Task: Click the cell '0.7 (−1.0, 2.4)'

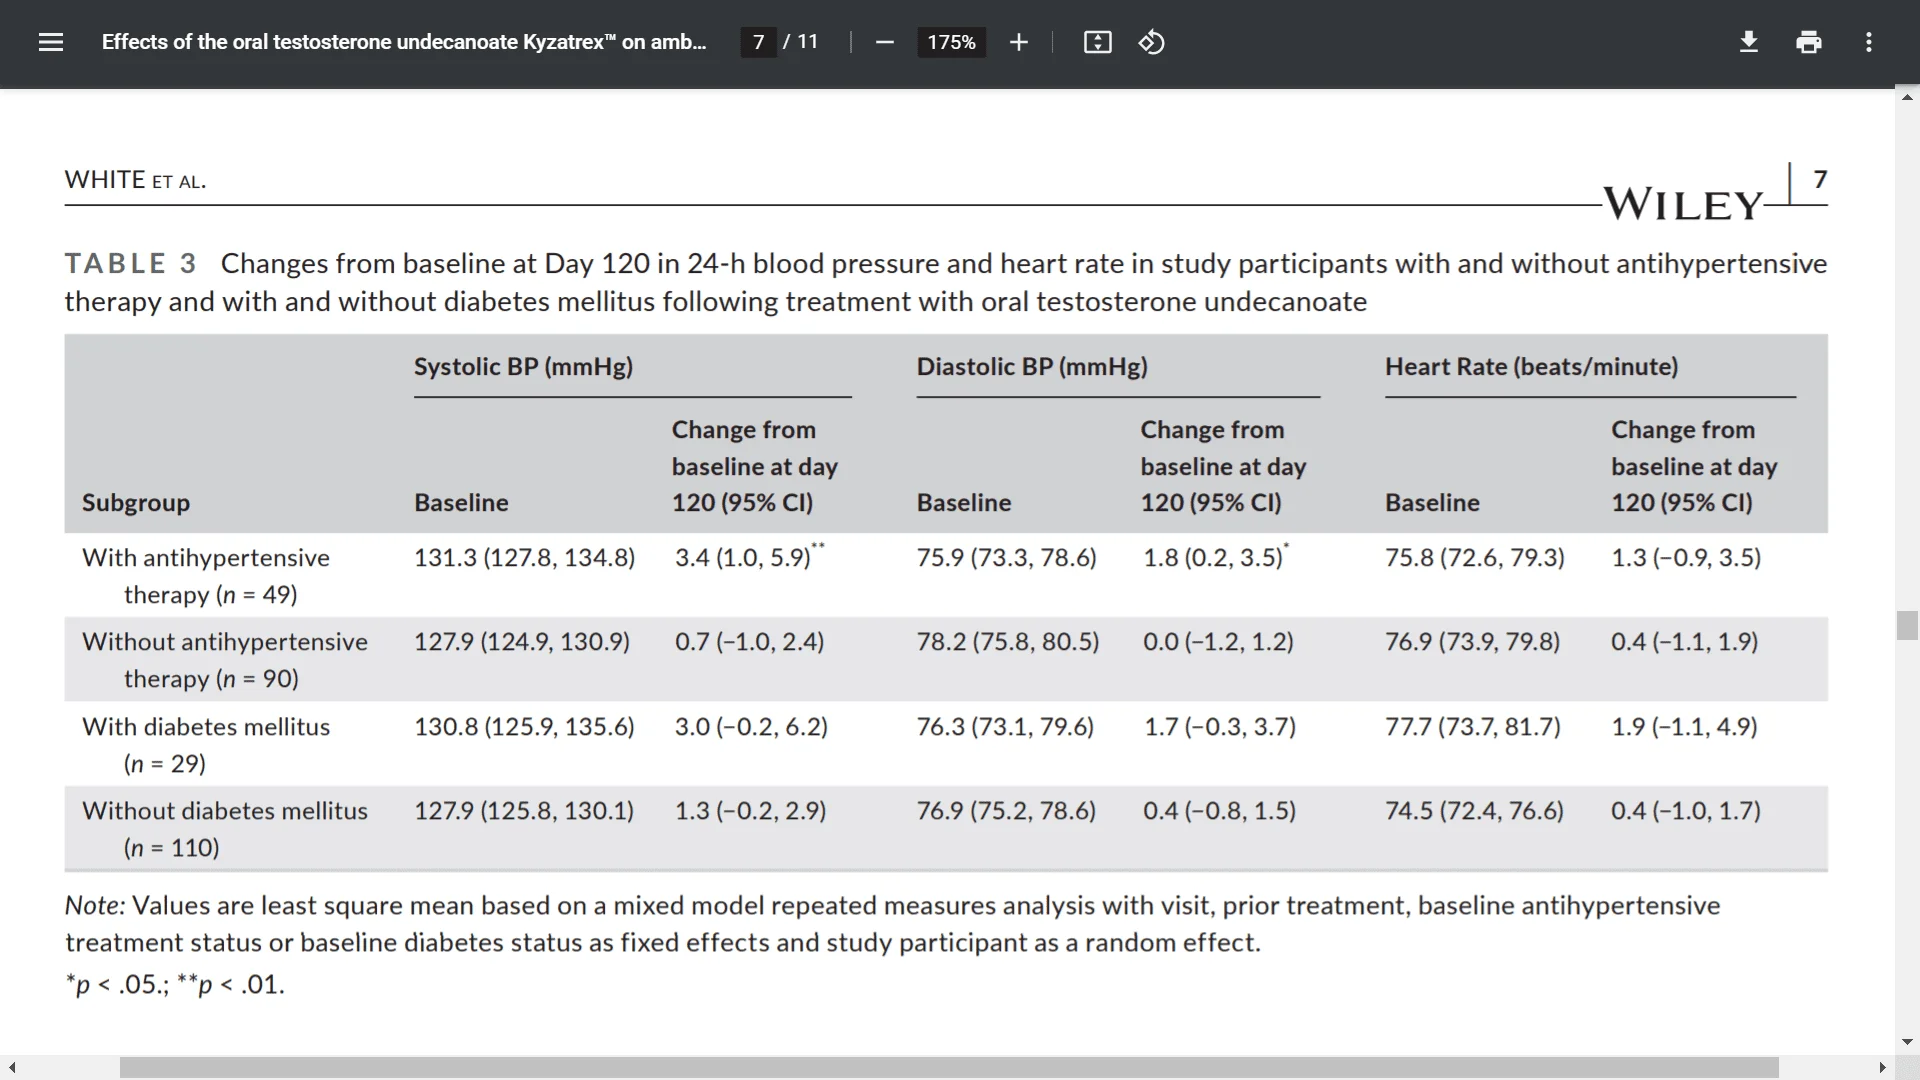Action: pos(749,641)
